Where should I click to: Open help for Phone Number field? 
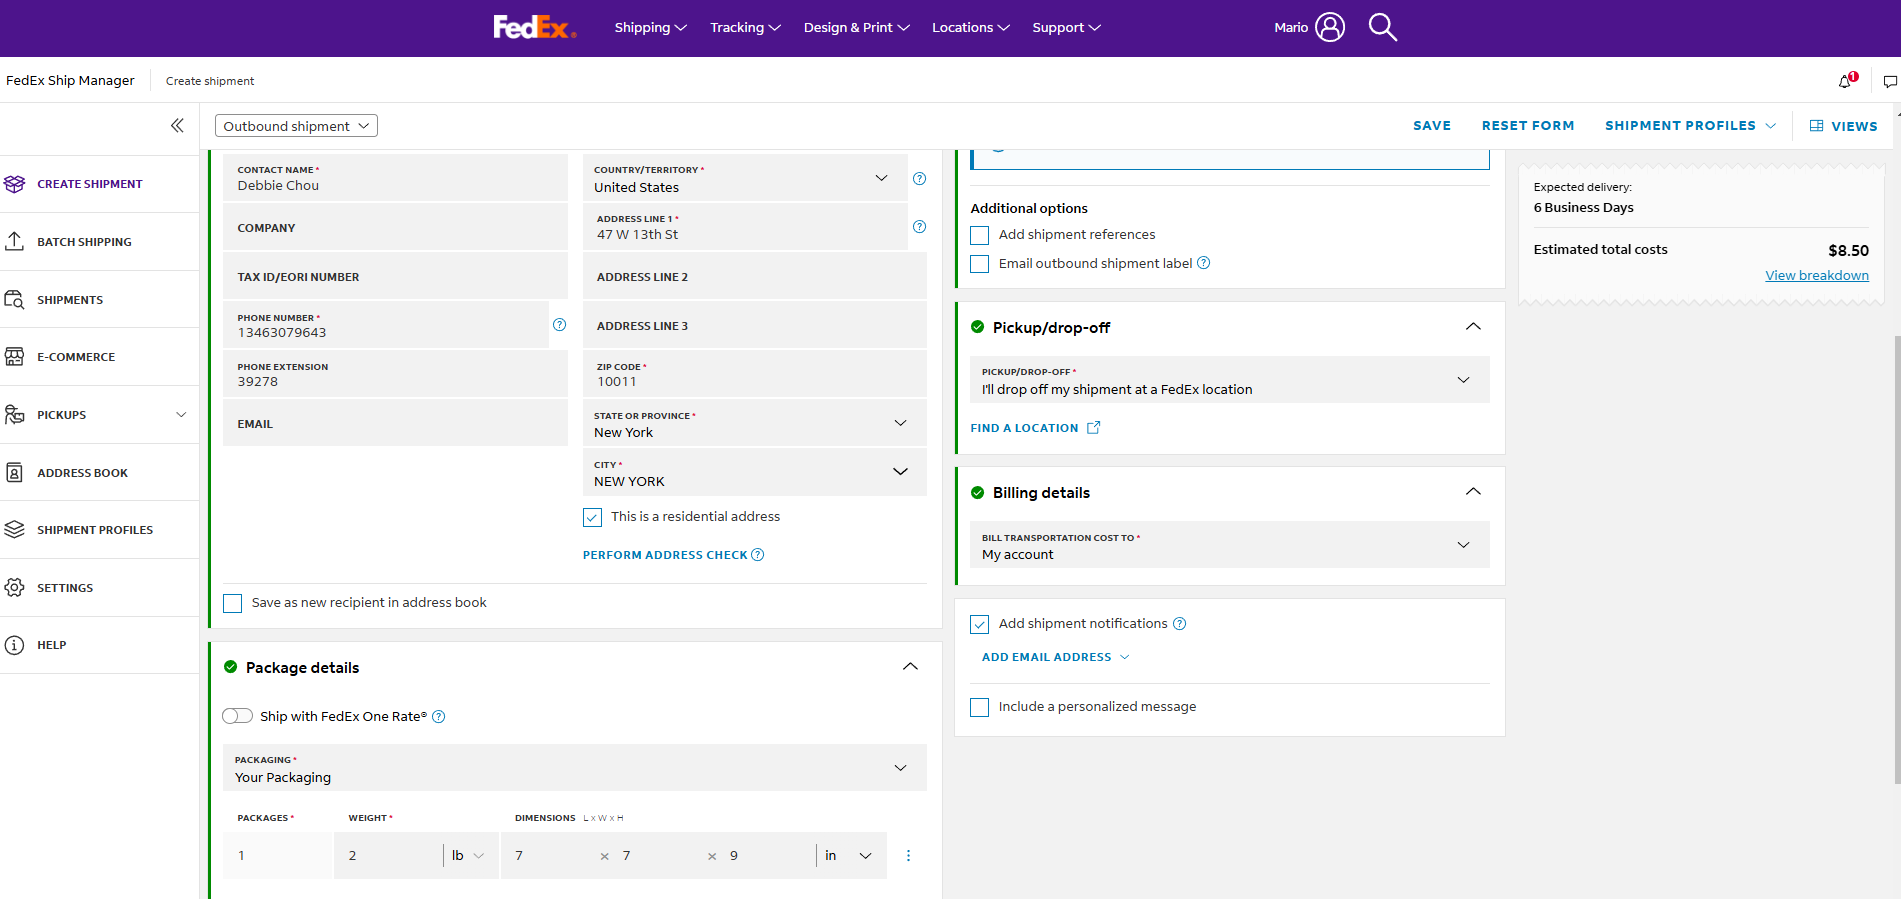[x=559, y=324]
